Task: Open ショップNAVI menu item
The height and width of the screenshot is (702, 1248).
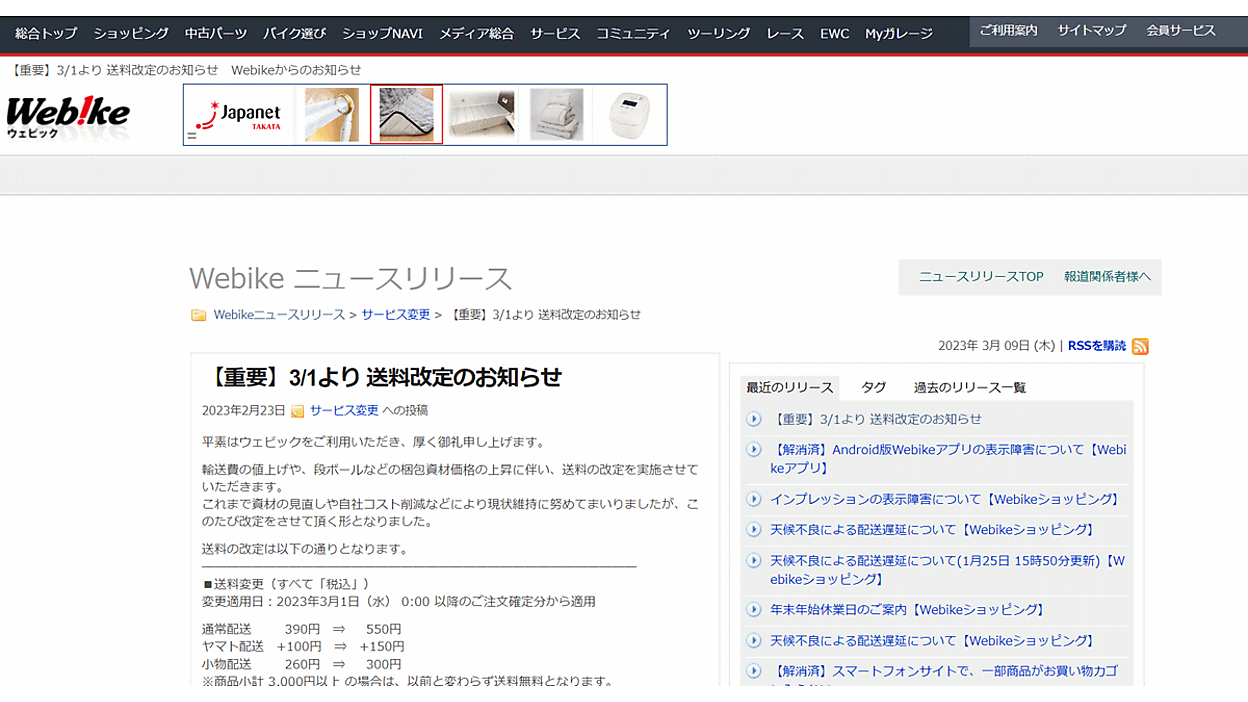Action: coord(382,33)
